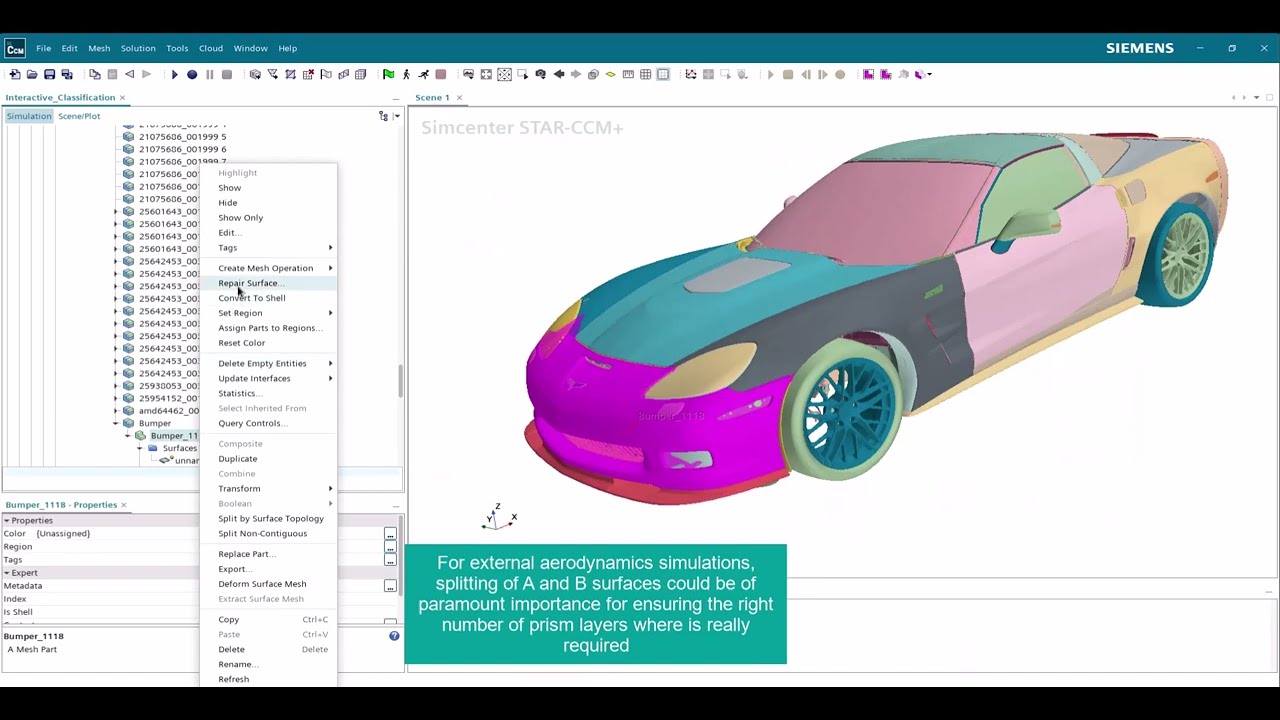Viewport: 1280px width, 720px height.
Task: Close the Scene 1 tab
Action: click(459, 97)
